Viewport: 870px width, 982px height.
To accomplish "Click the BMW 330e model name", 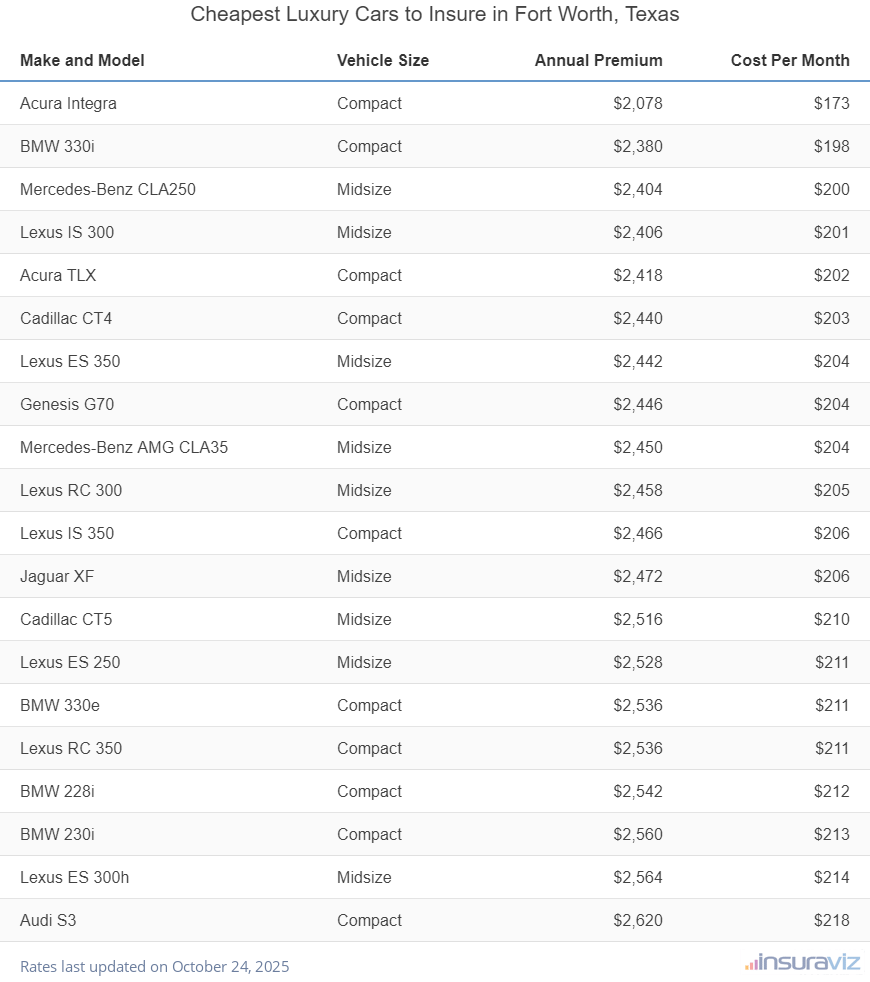I will pos(60,705).
